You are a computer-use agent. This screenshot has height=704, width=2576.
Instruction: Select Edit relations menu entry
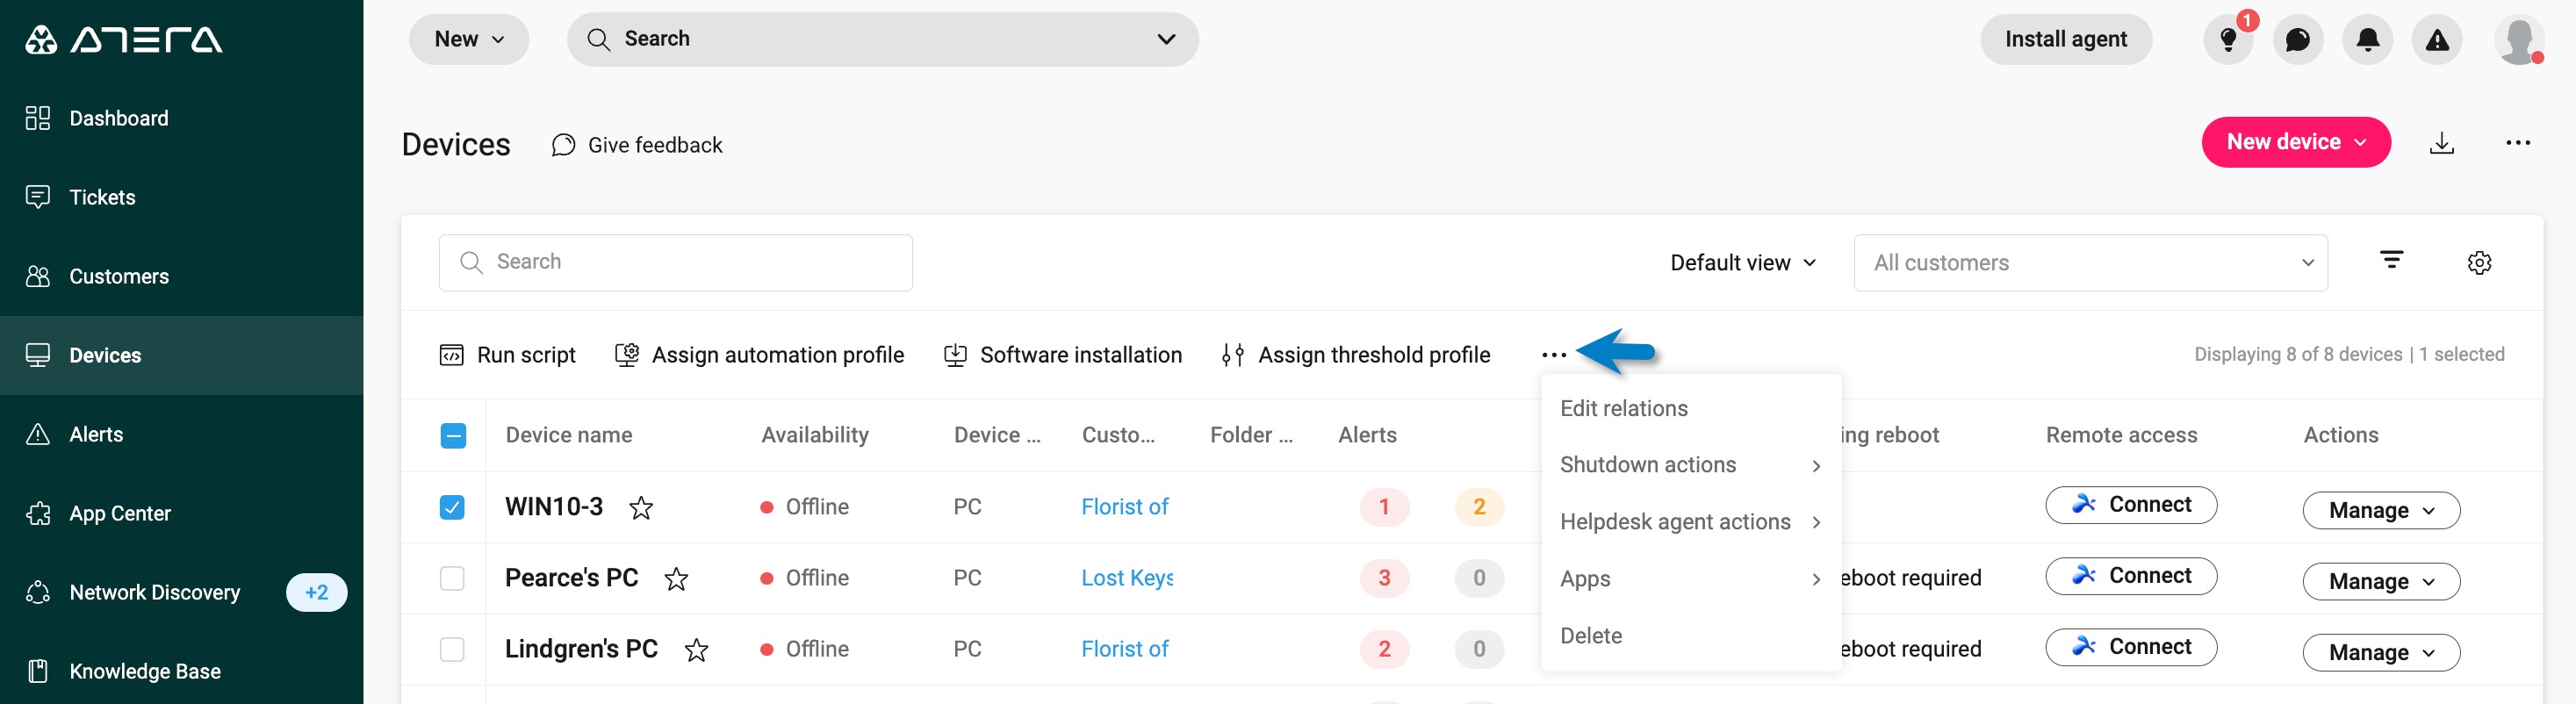[1691, 408]
